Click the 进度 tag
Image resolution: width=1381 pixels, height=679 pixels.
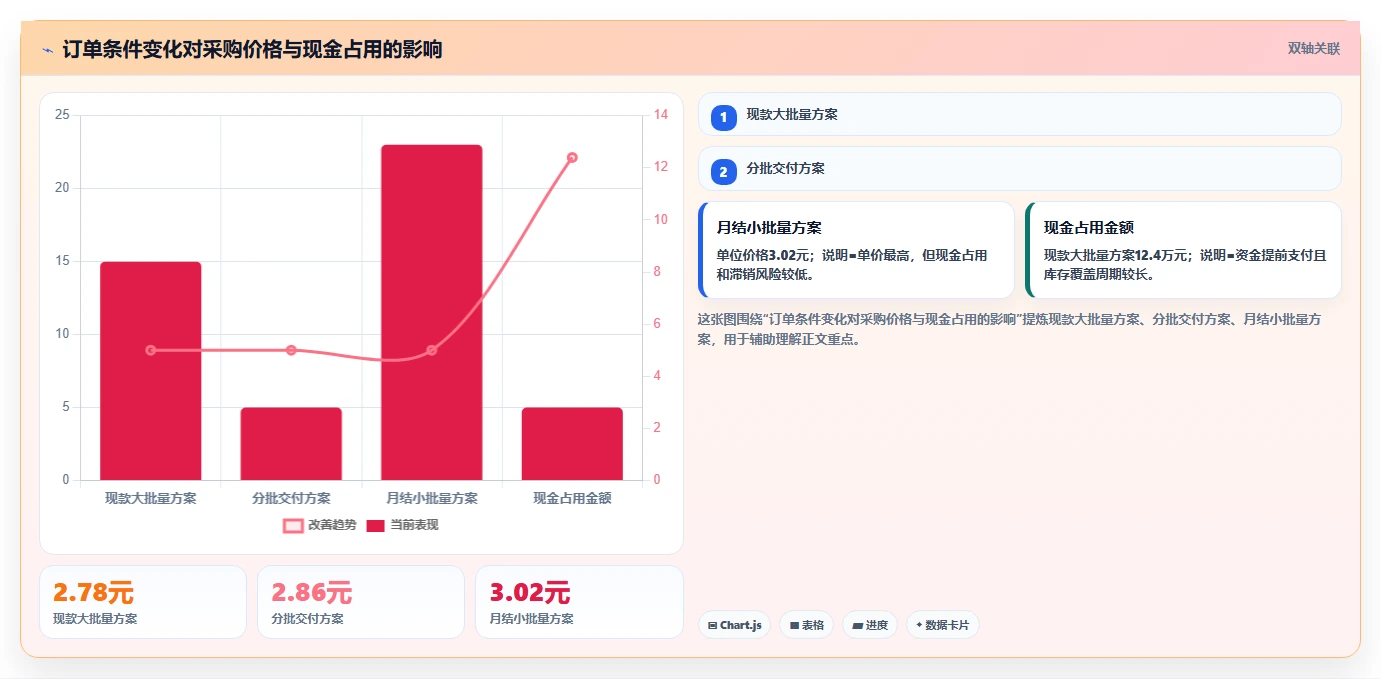coord(870,625)
